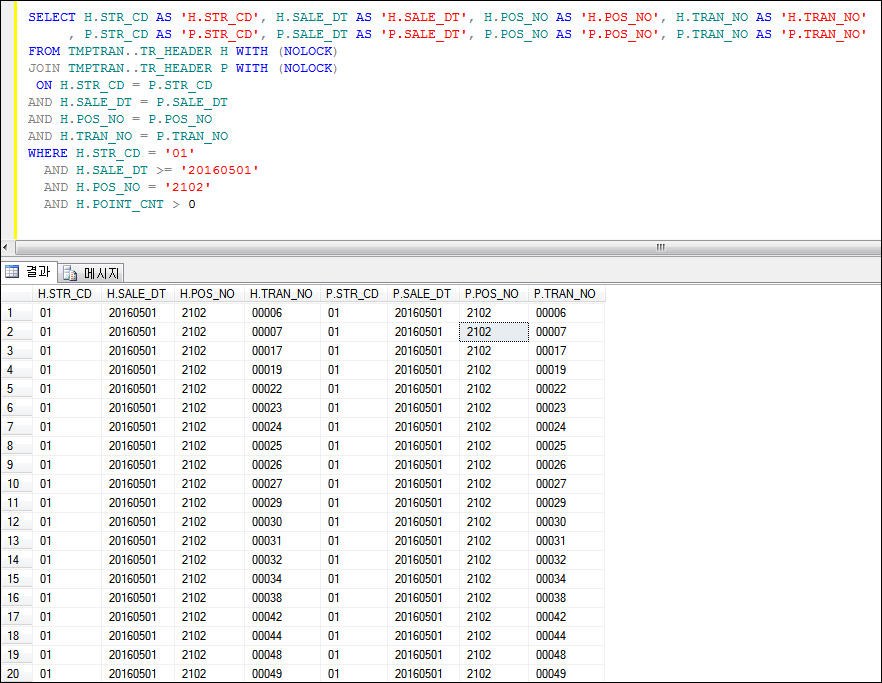The image size is (882, 683).
Task: Select the H.TRAN_NO column header
Action: pyautogui.click(x=282, y=294)
